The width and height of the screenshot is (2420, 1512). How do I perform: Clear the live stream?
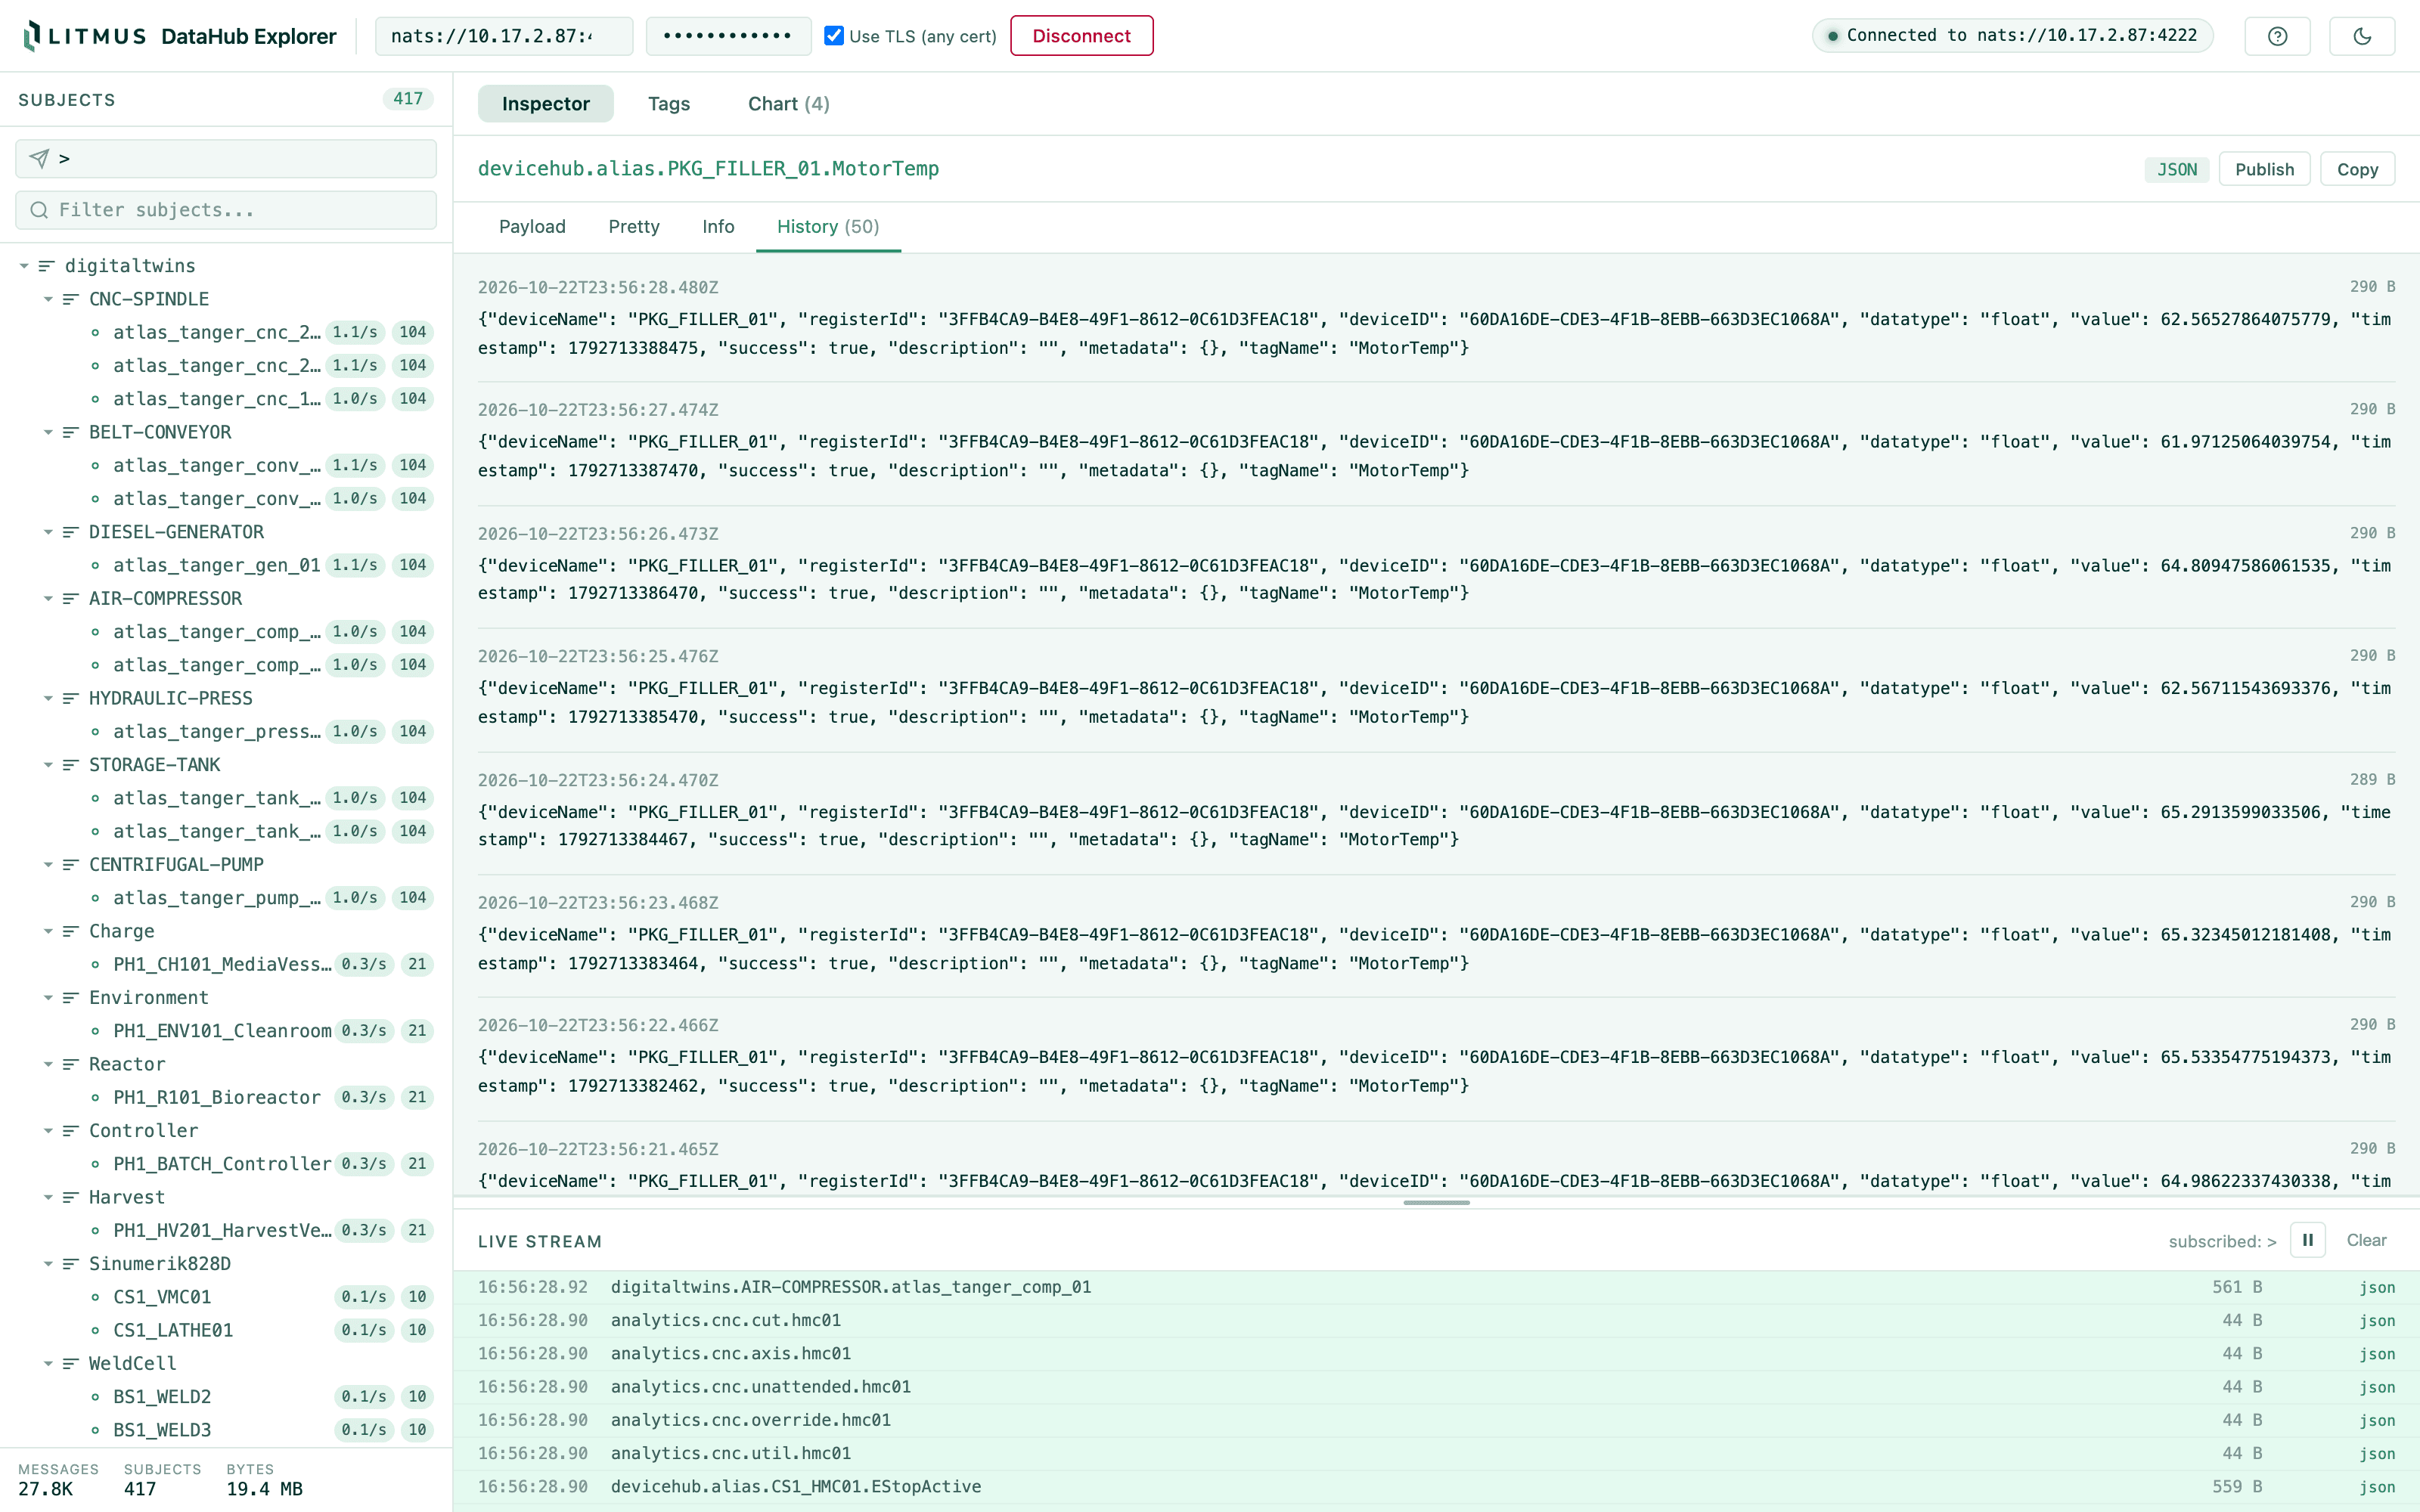[2366, 1240]
